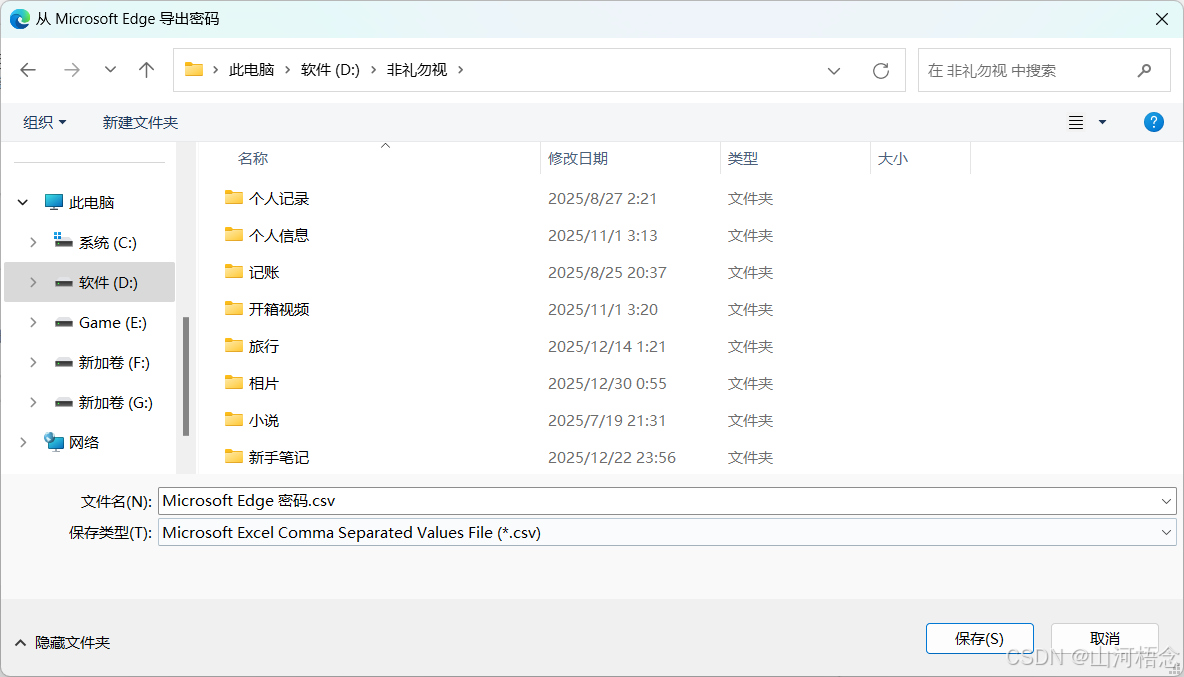This screenshot has height=677, width=1184.
Task: Expand 新加卷 (F:) drive node
Action: pyautogui.click(x=33, y=362)
